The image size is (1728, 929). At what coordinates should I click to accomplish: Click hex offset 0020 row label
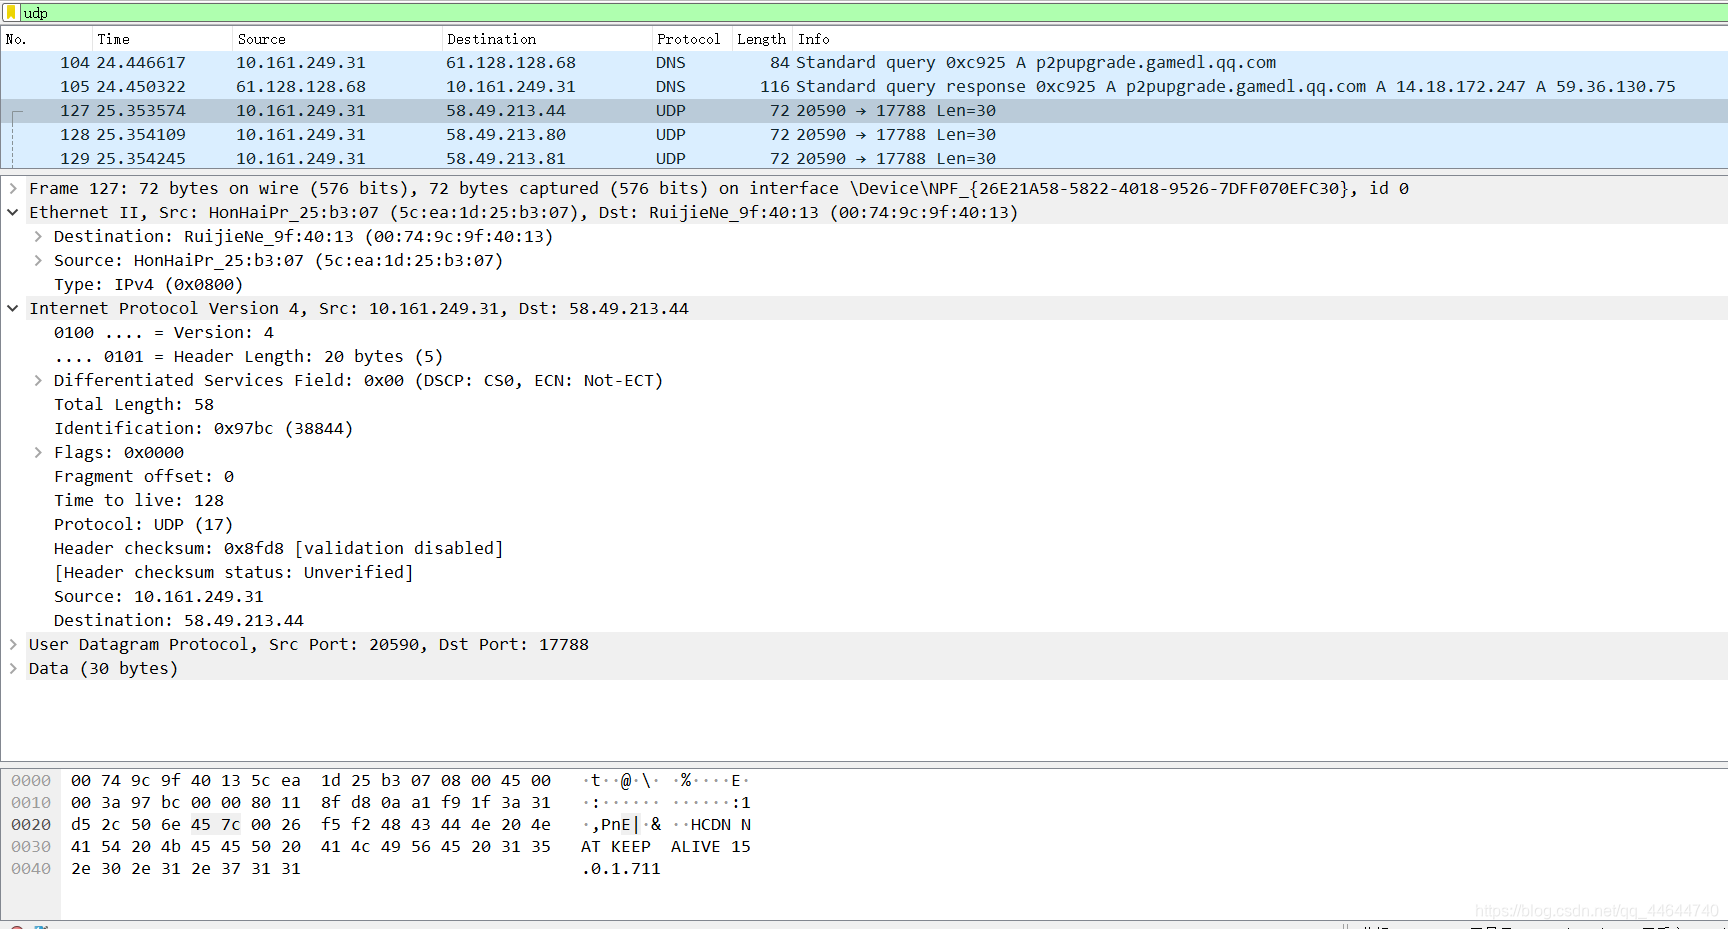point(31,825)
